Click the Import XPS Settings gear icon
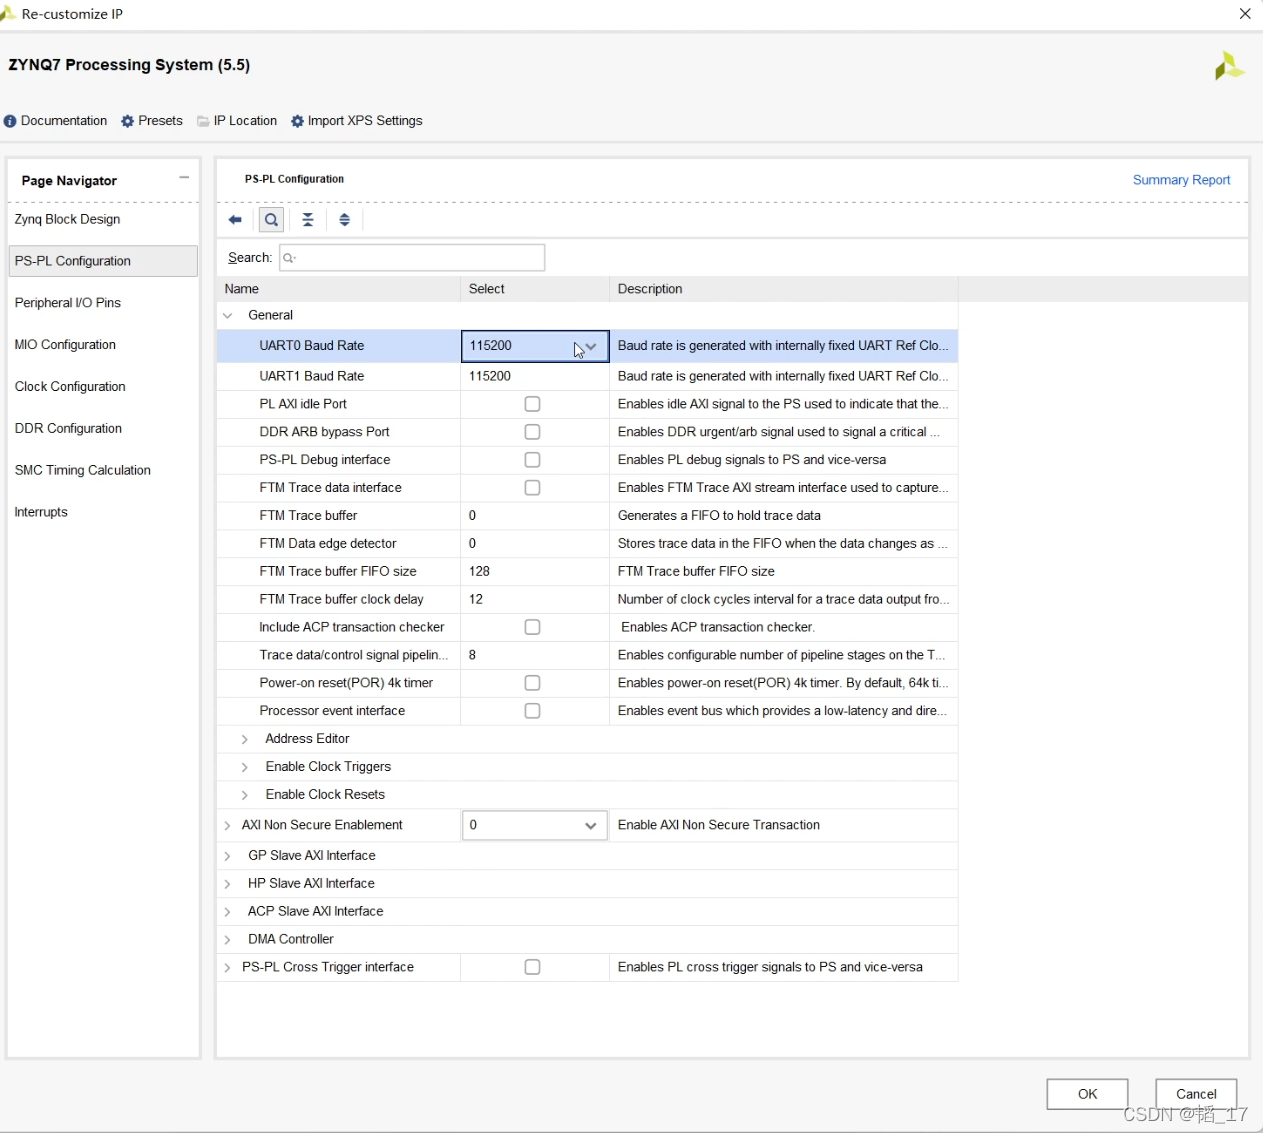Image resolution: width=1263 pixels, height=1133 pixels. (x=297, y=121)
